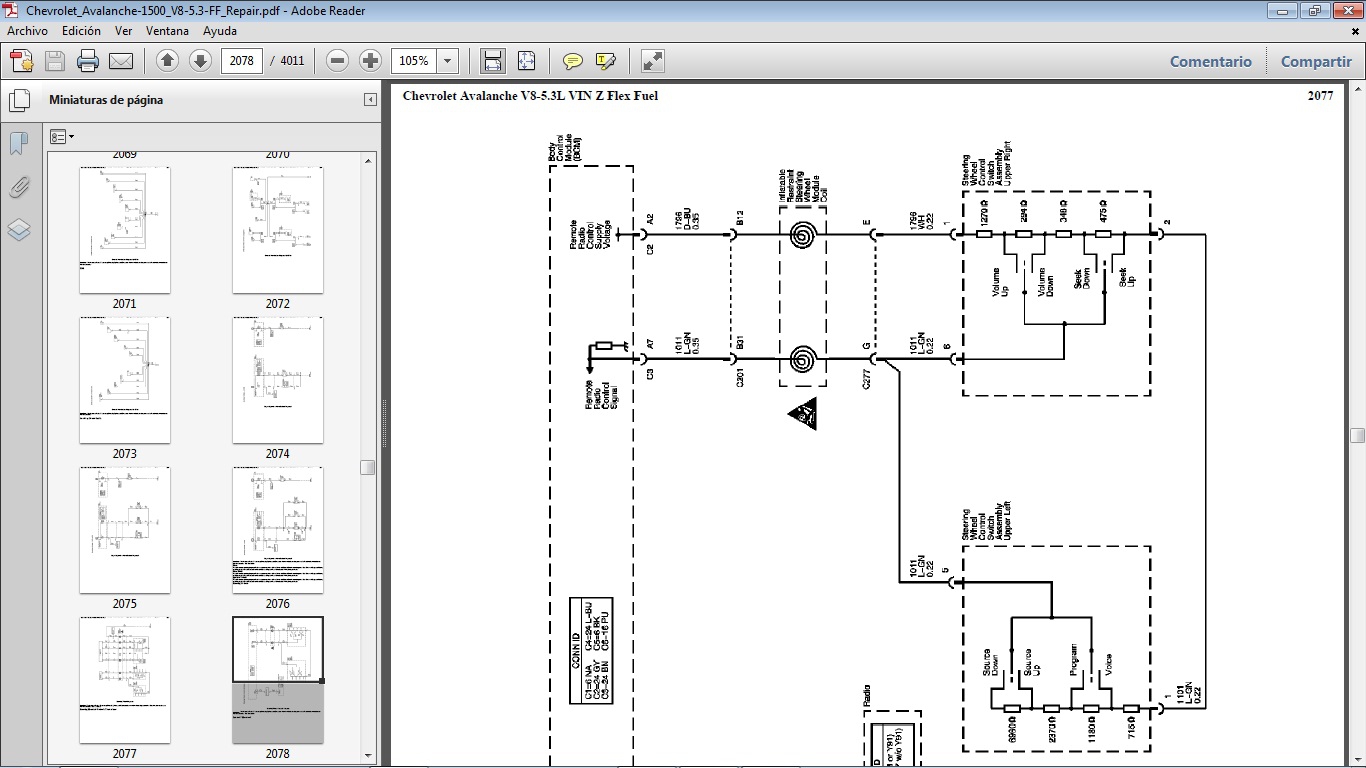Select the highlight text tool icon
The height and width of the screenshot is (768, 1366).
pyautogui.click(x=605, y=61)
